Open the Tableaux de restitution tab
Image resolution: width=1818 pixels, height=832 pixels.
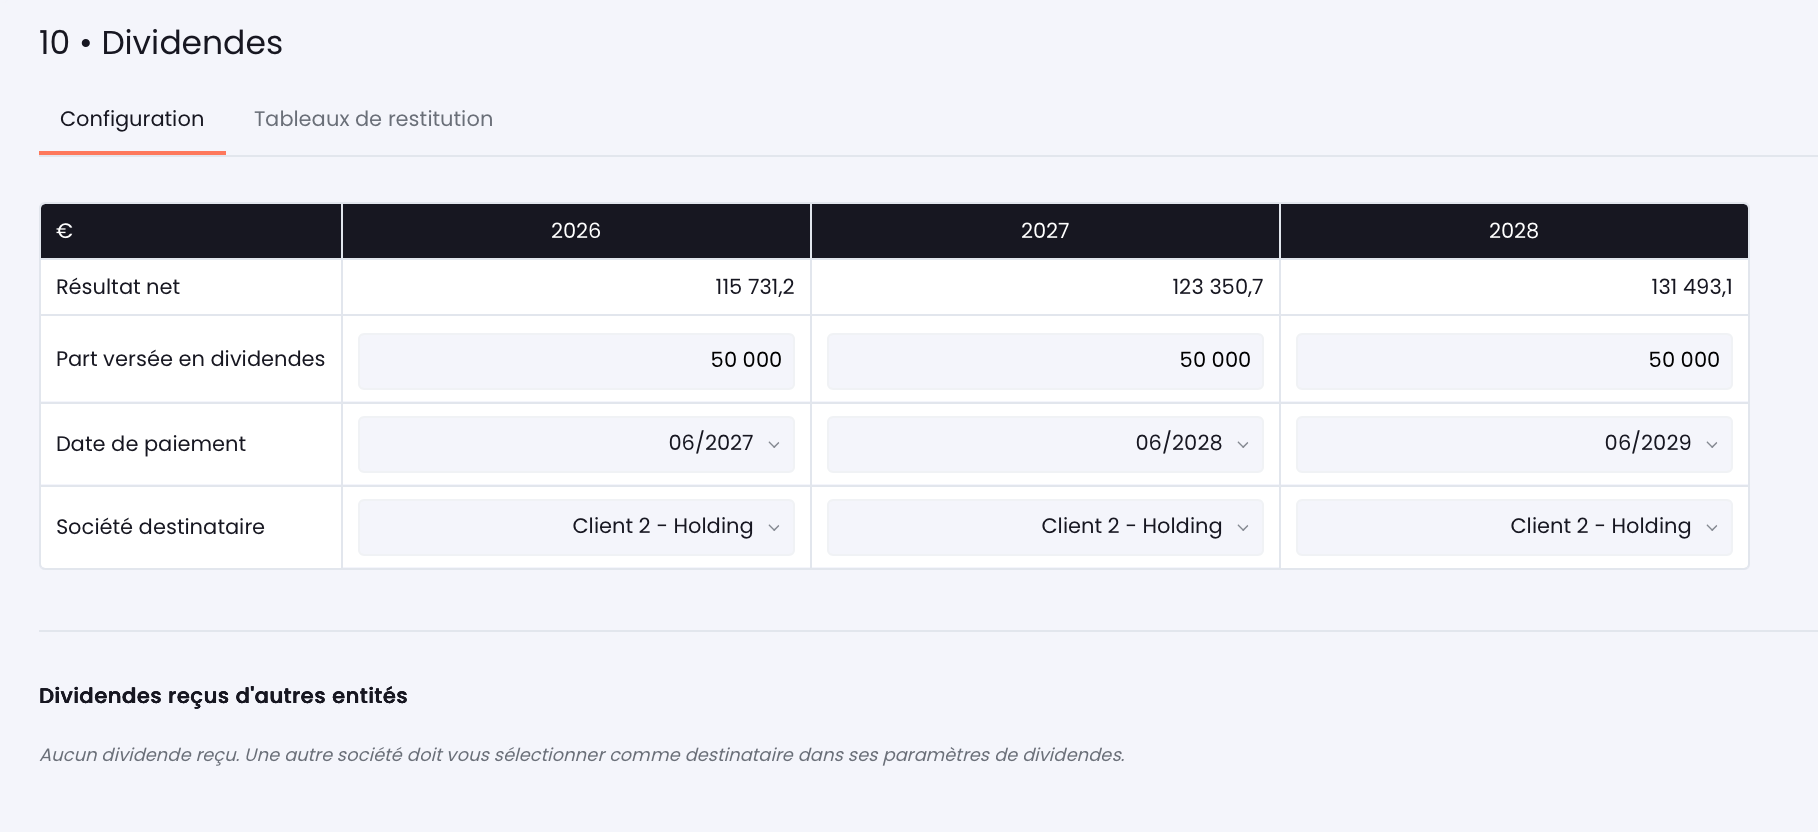[x=373, y=119]
